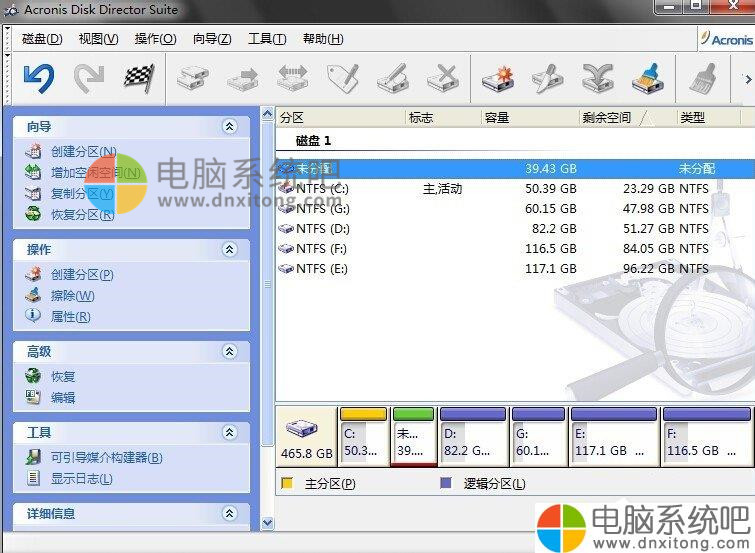Click the grayed disk copy toolbar icon

[x=193, y=79]
